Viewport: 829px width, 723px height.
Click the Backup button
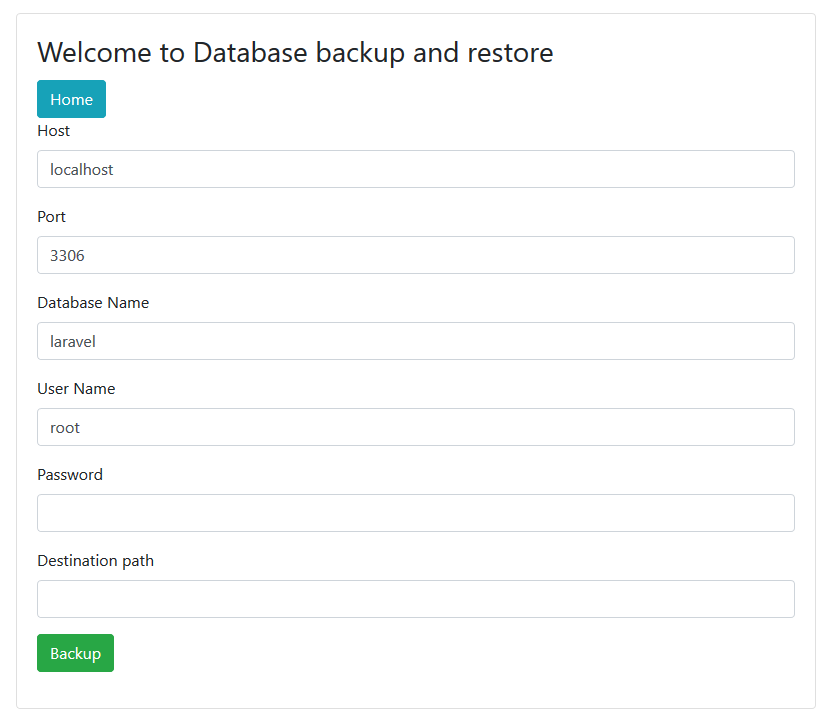click(x=75, y=652)
